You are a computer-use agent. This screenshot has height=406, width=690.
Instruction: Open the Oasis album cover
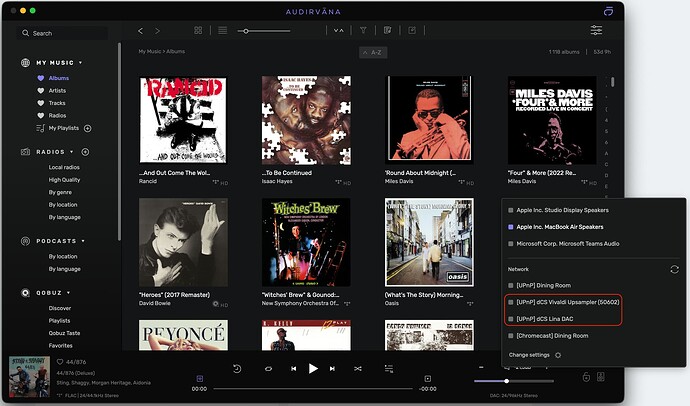[429, 242]
